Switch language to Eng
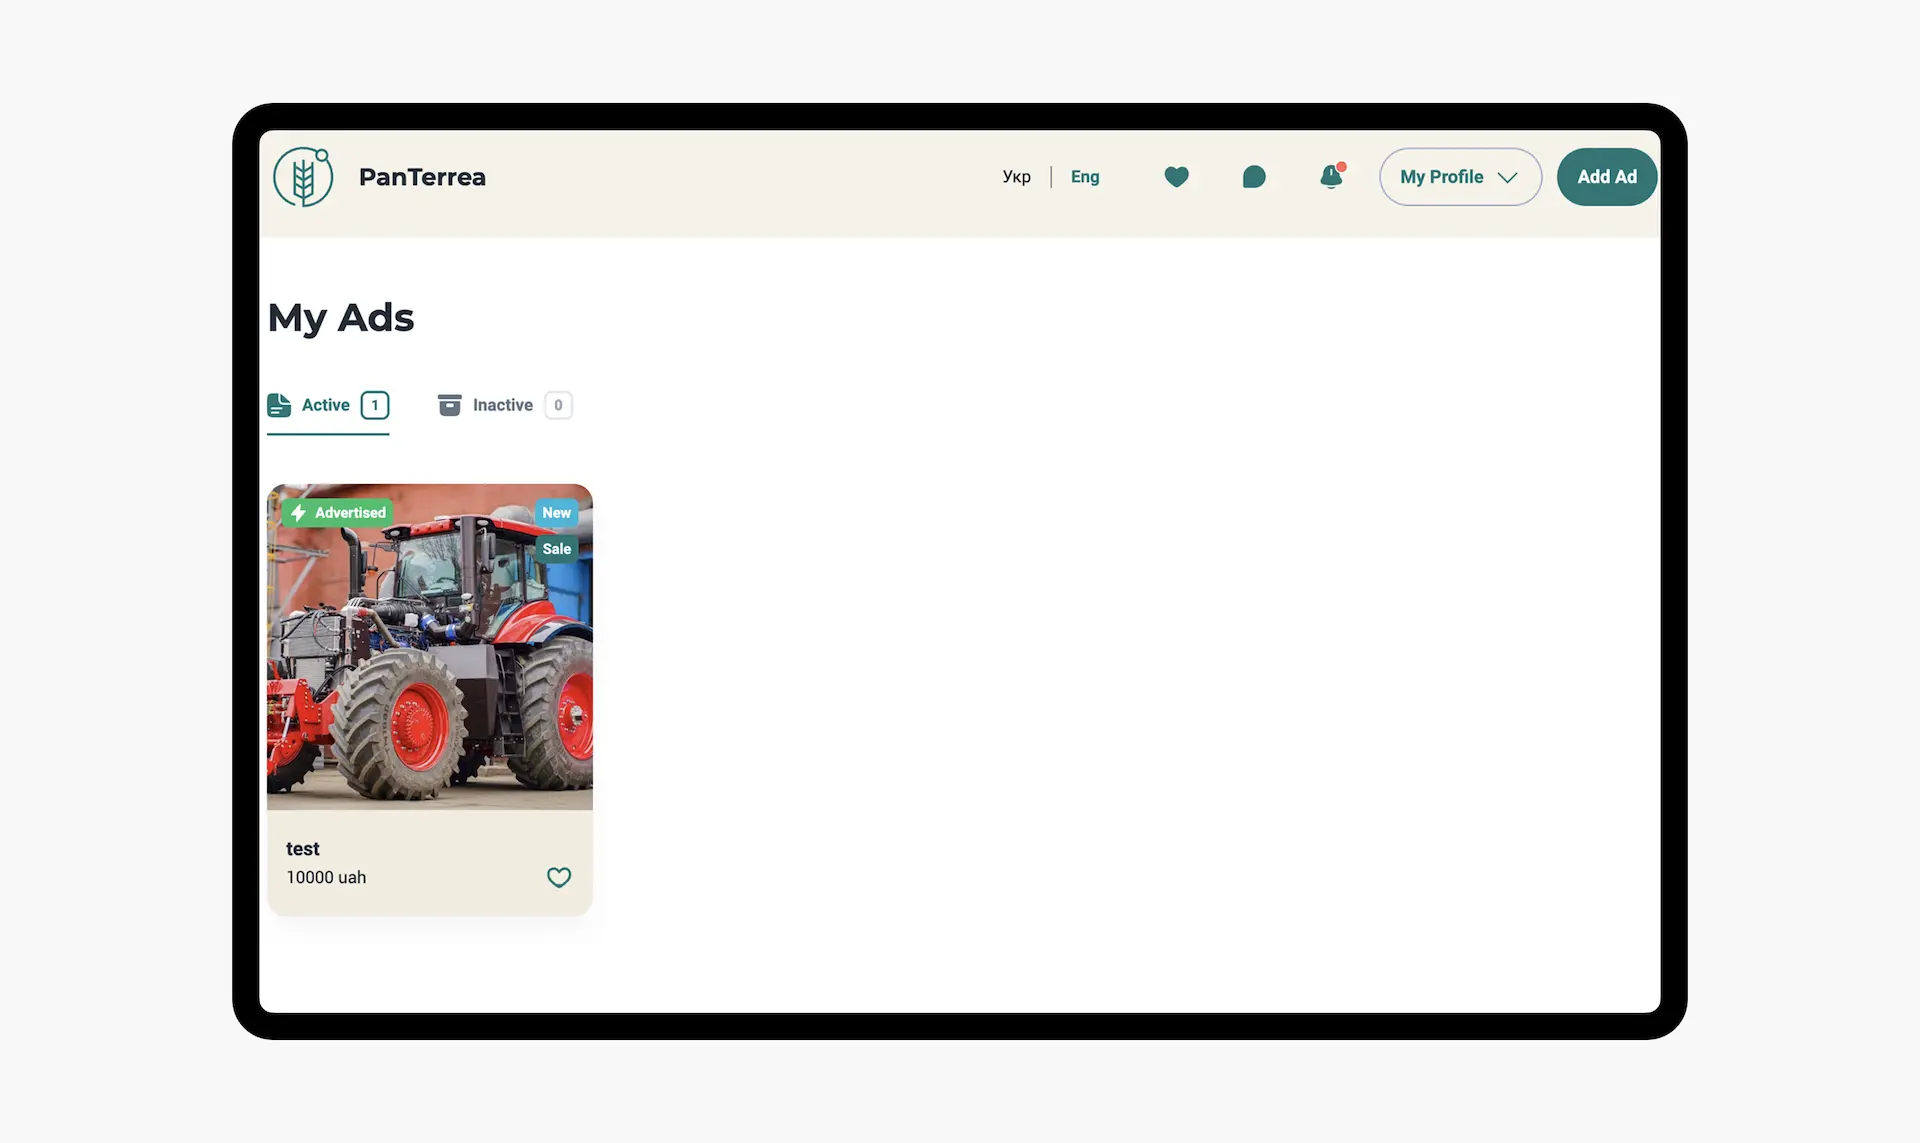The height and width of the screenshot is (1143, 1920). (x=1084, y=177)
